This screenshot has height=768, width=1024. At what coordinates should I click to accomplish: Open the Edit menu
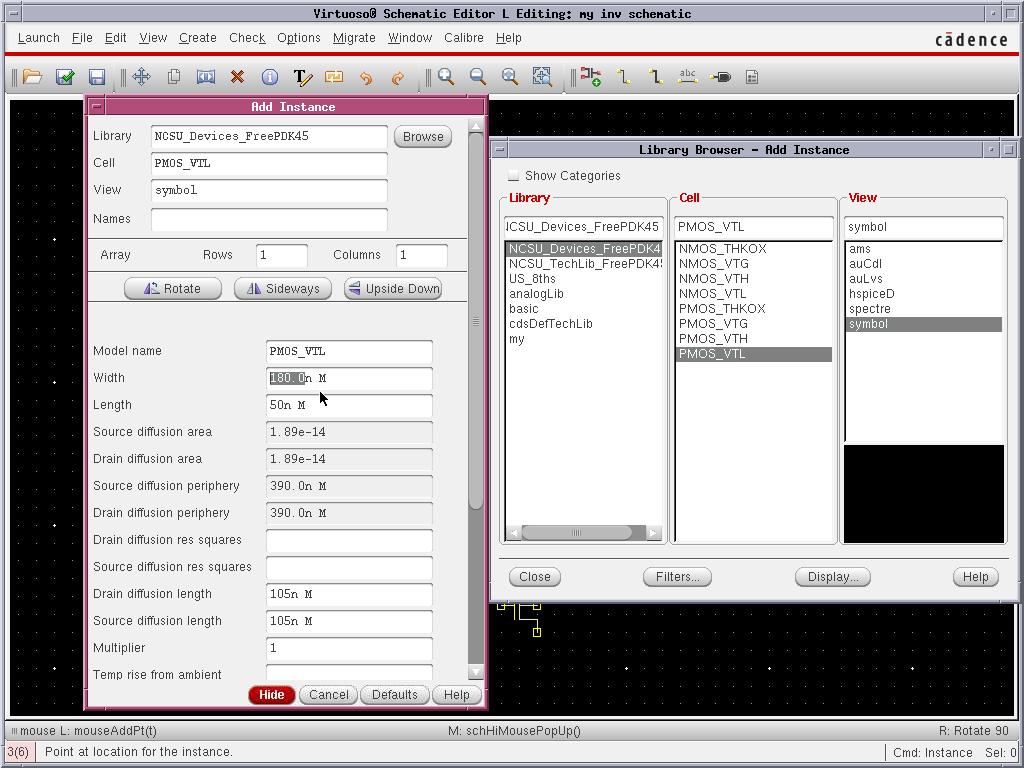116,38
